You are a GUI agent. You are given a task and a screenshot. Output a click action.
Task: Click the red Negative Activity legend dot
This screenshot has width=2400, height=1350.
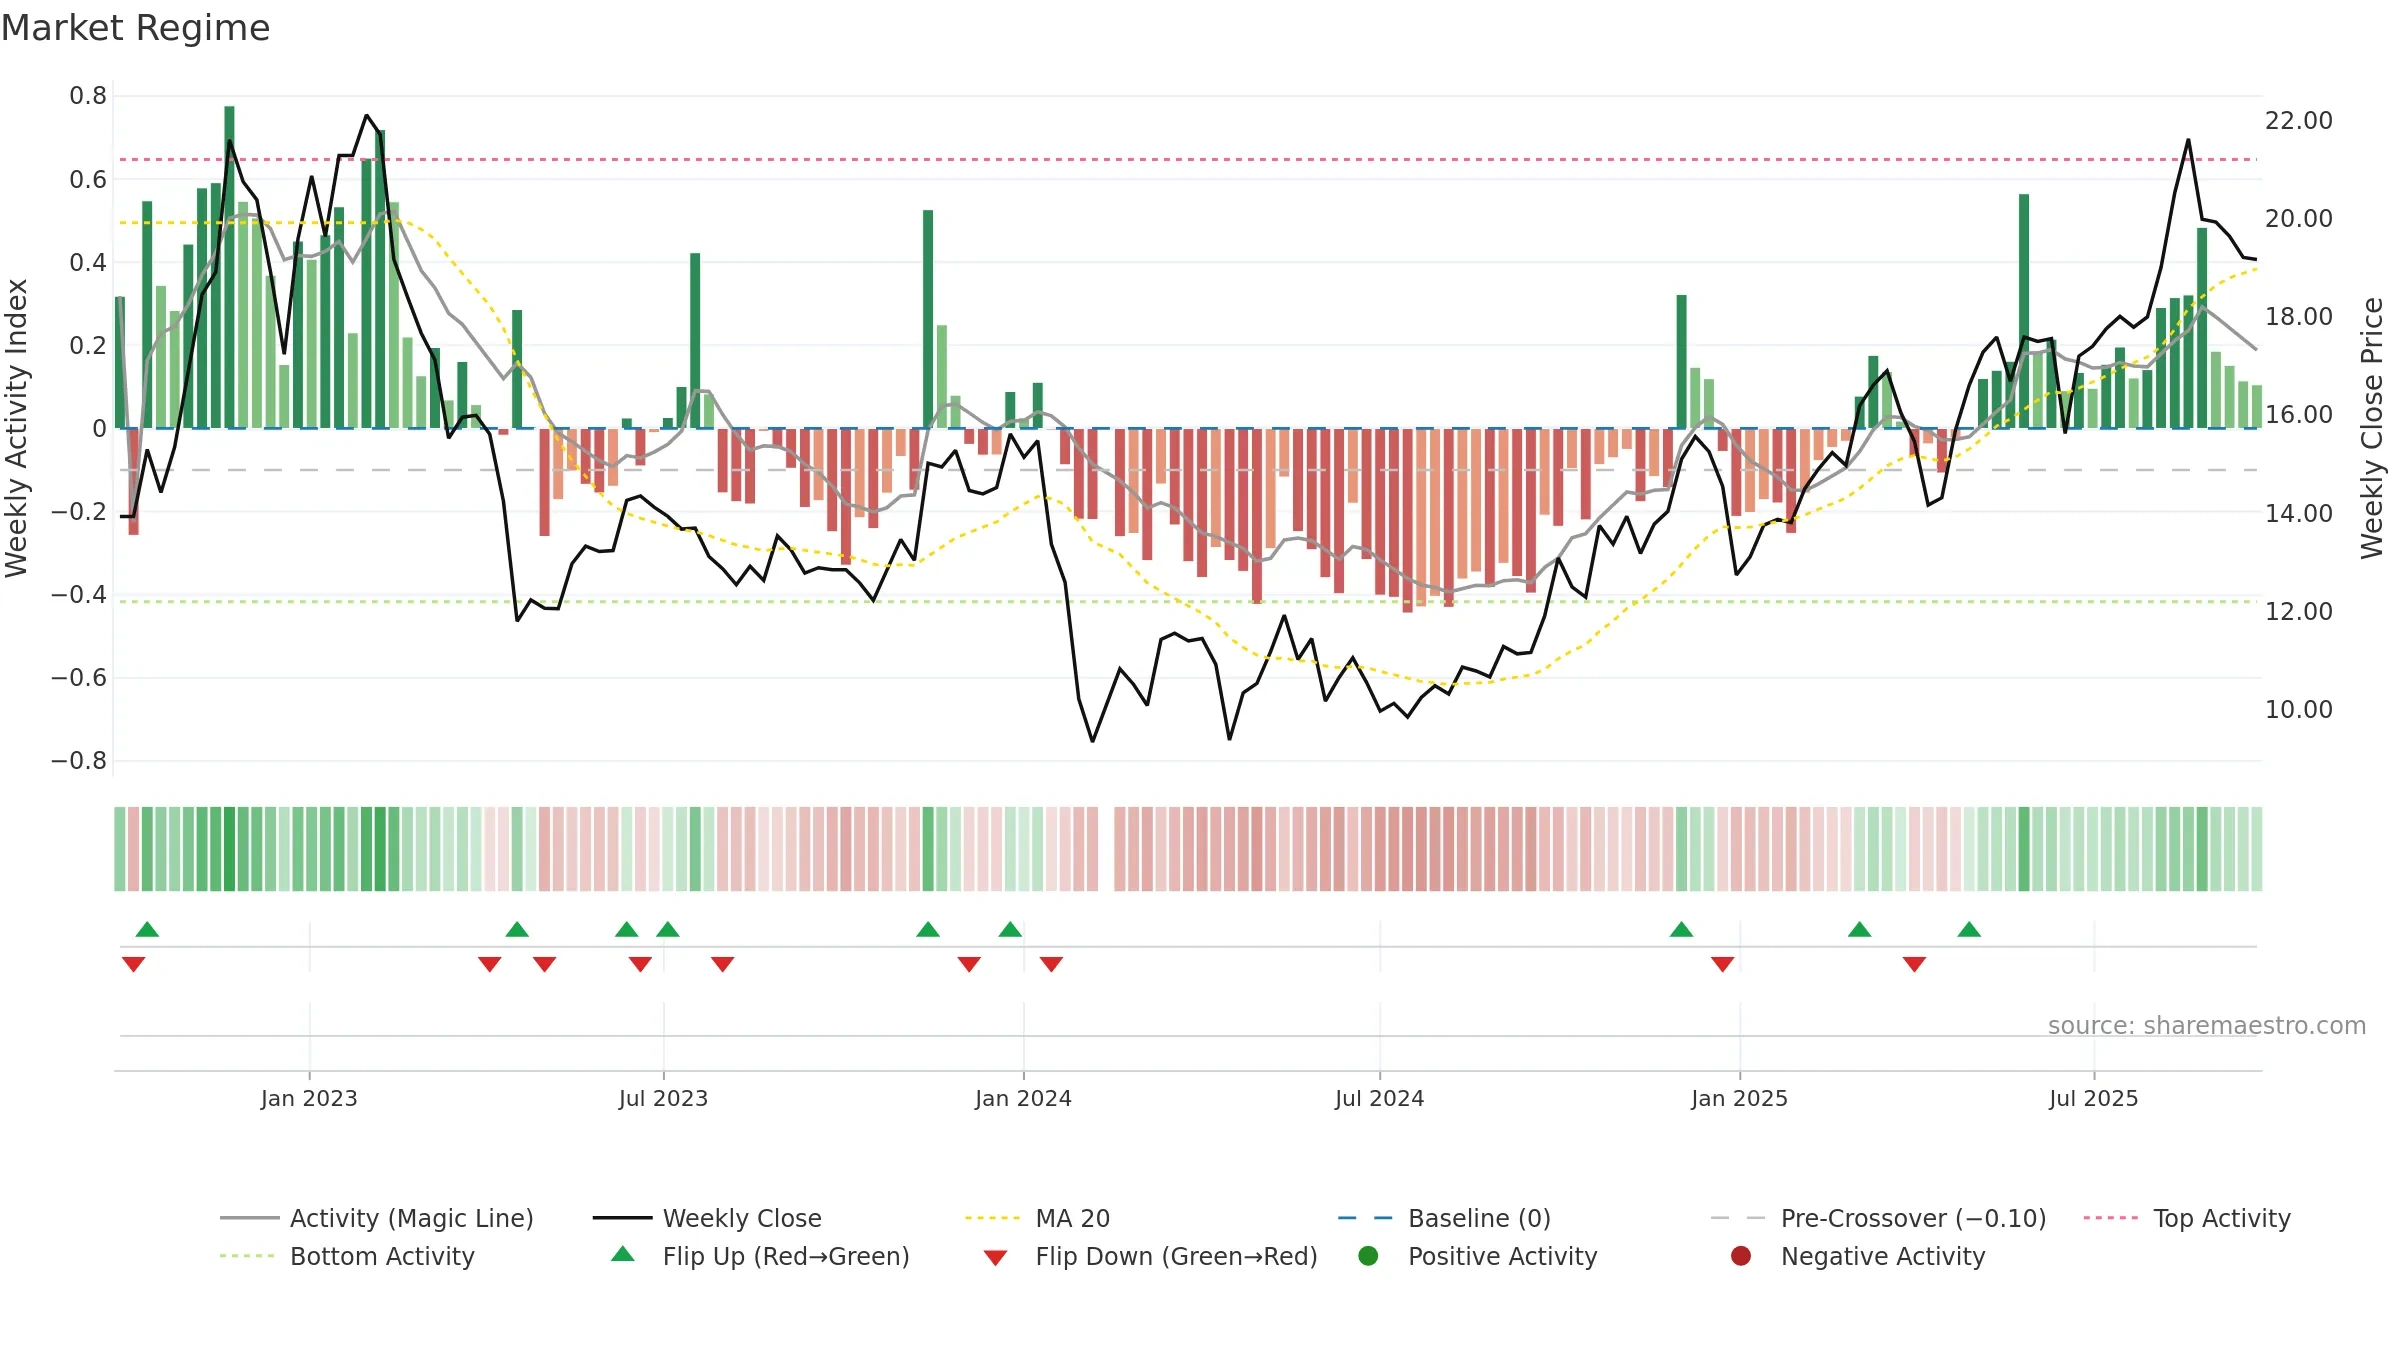click(x=1741, y=1256)
